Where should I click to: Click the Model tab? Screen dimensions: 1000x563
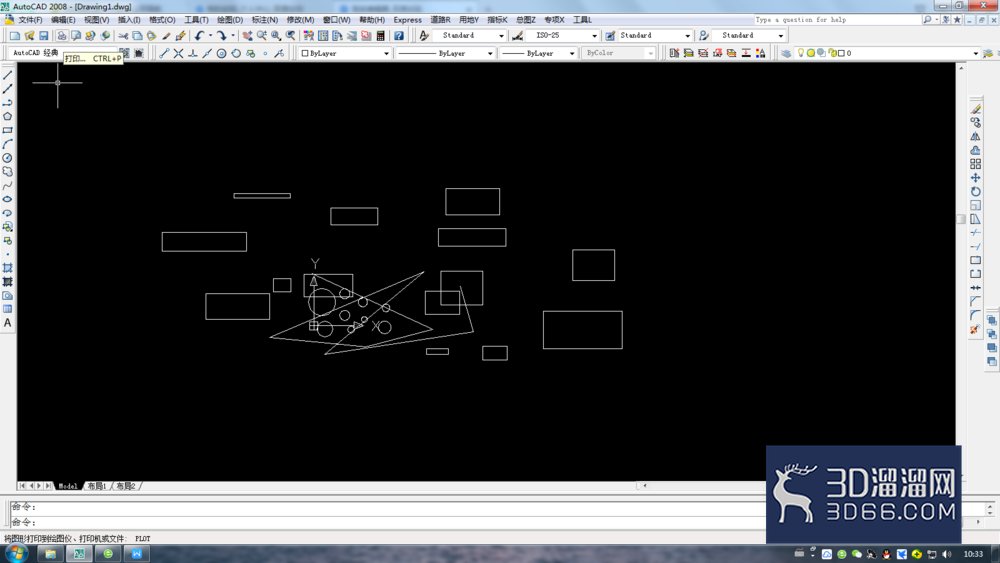[x=68, y=486]
